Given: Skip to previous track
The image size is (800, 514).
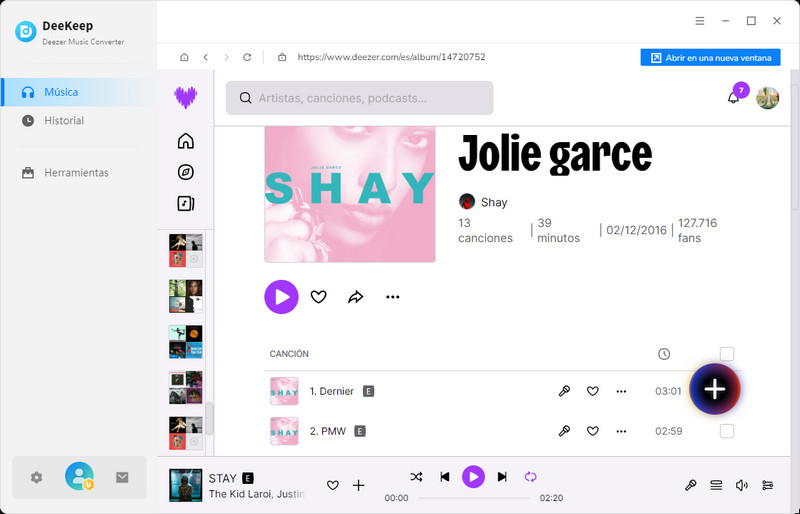Looking at the screenshot, I should [x=445, y=477].
